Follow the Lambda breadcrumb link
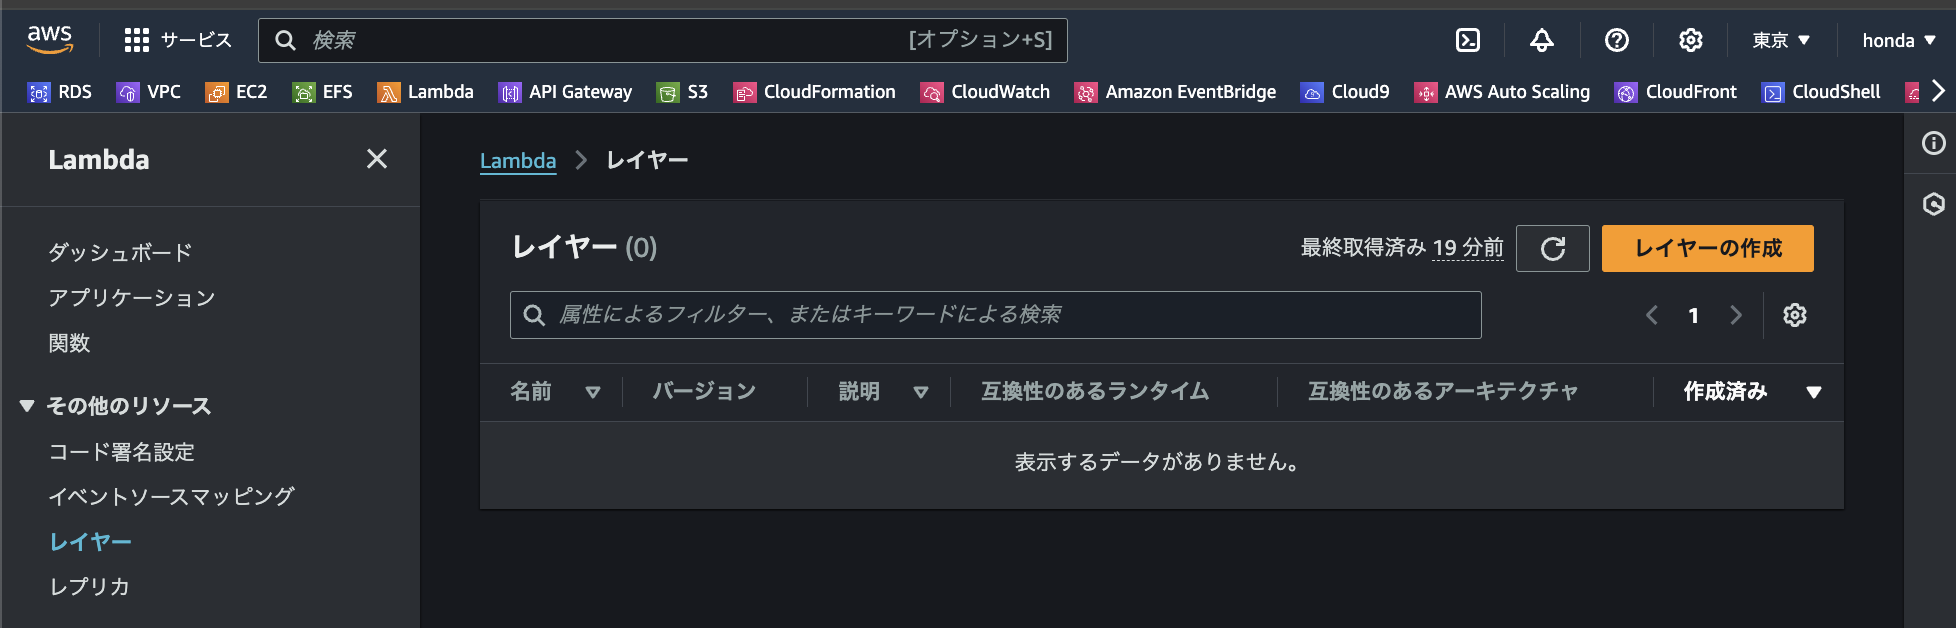 (x=518, y=160)
